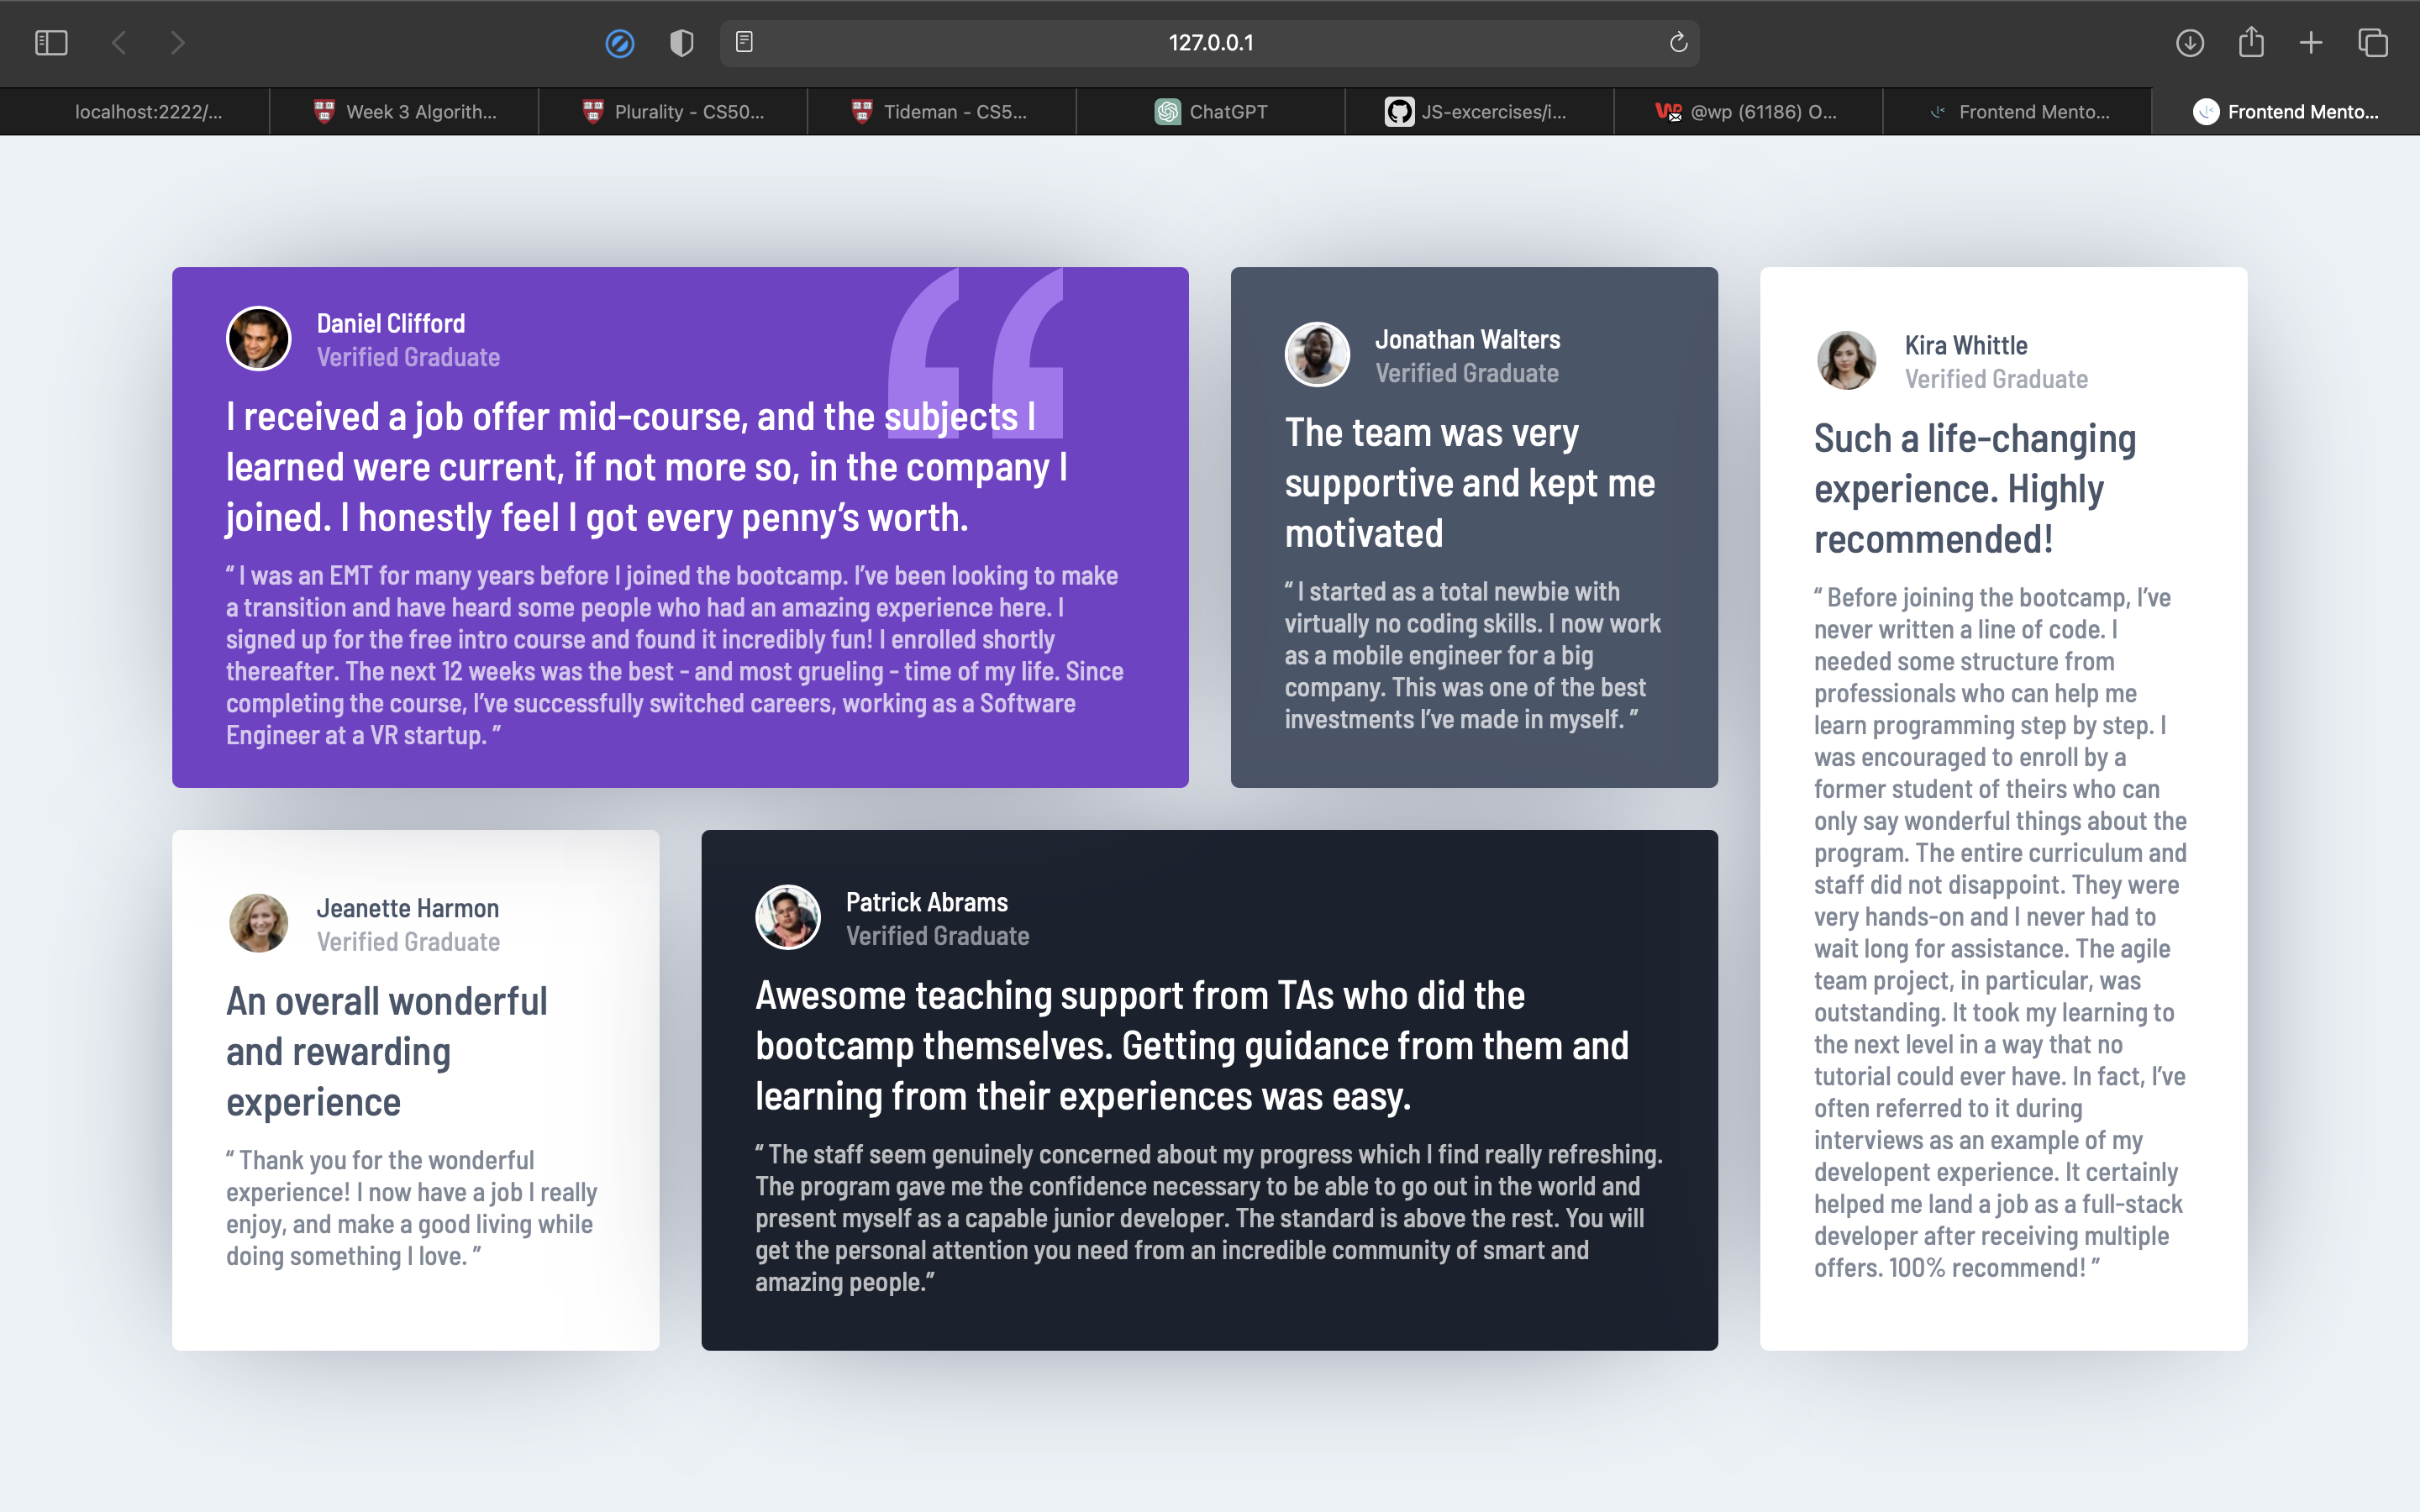The width and height of the screenshot is (2420, 1512).
Task: Click Patrick Abrams' name heading
Action: pyautogui.click(x=926, y=902)
